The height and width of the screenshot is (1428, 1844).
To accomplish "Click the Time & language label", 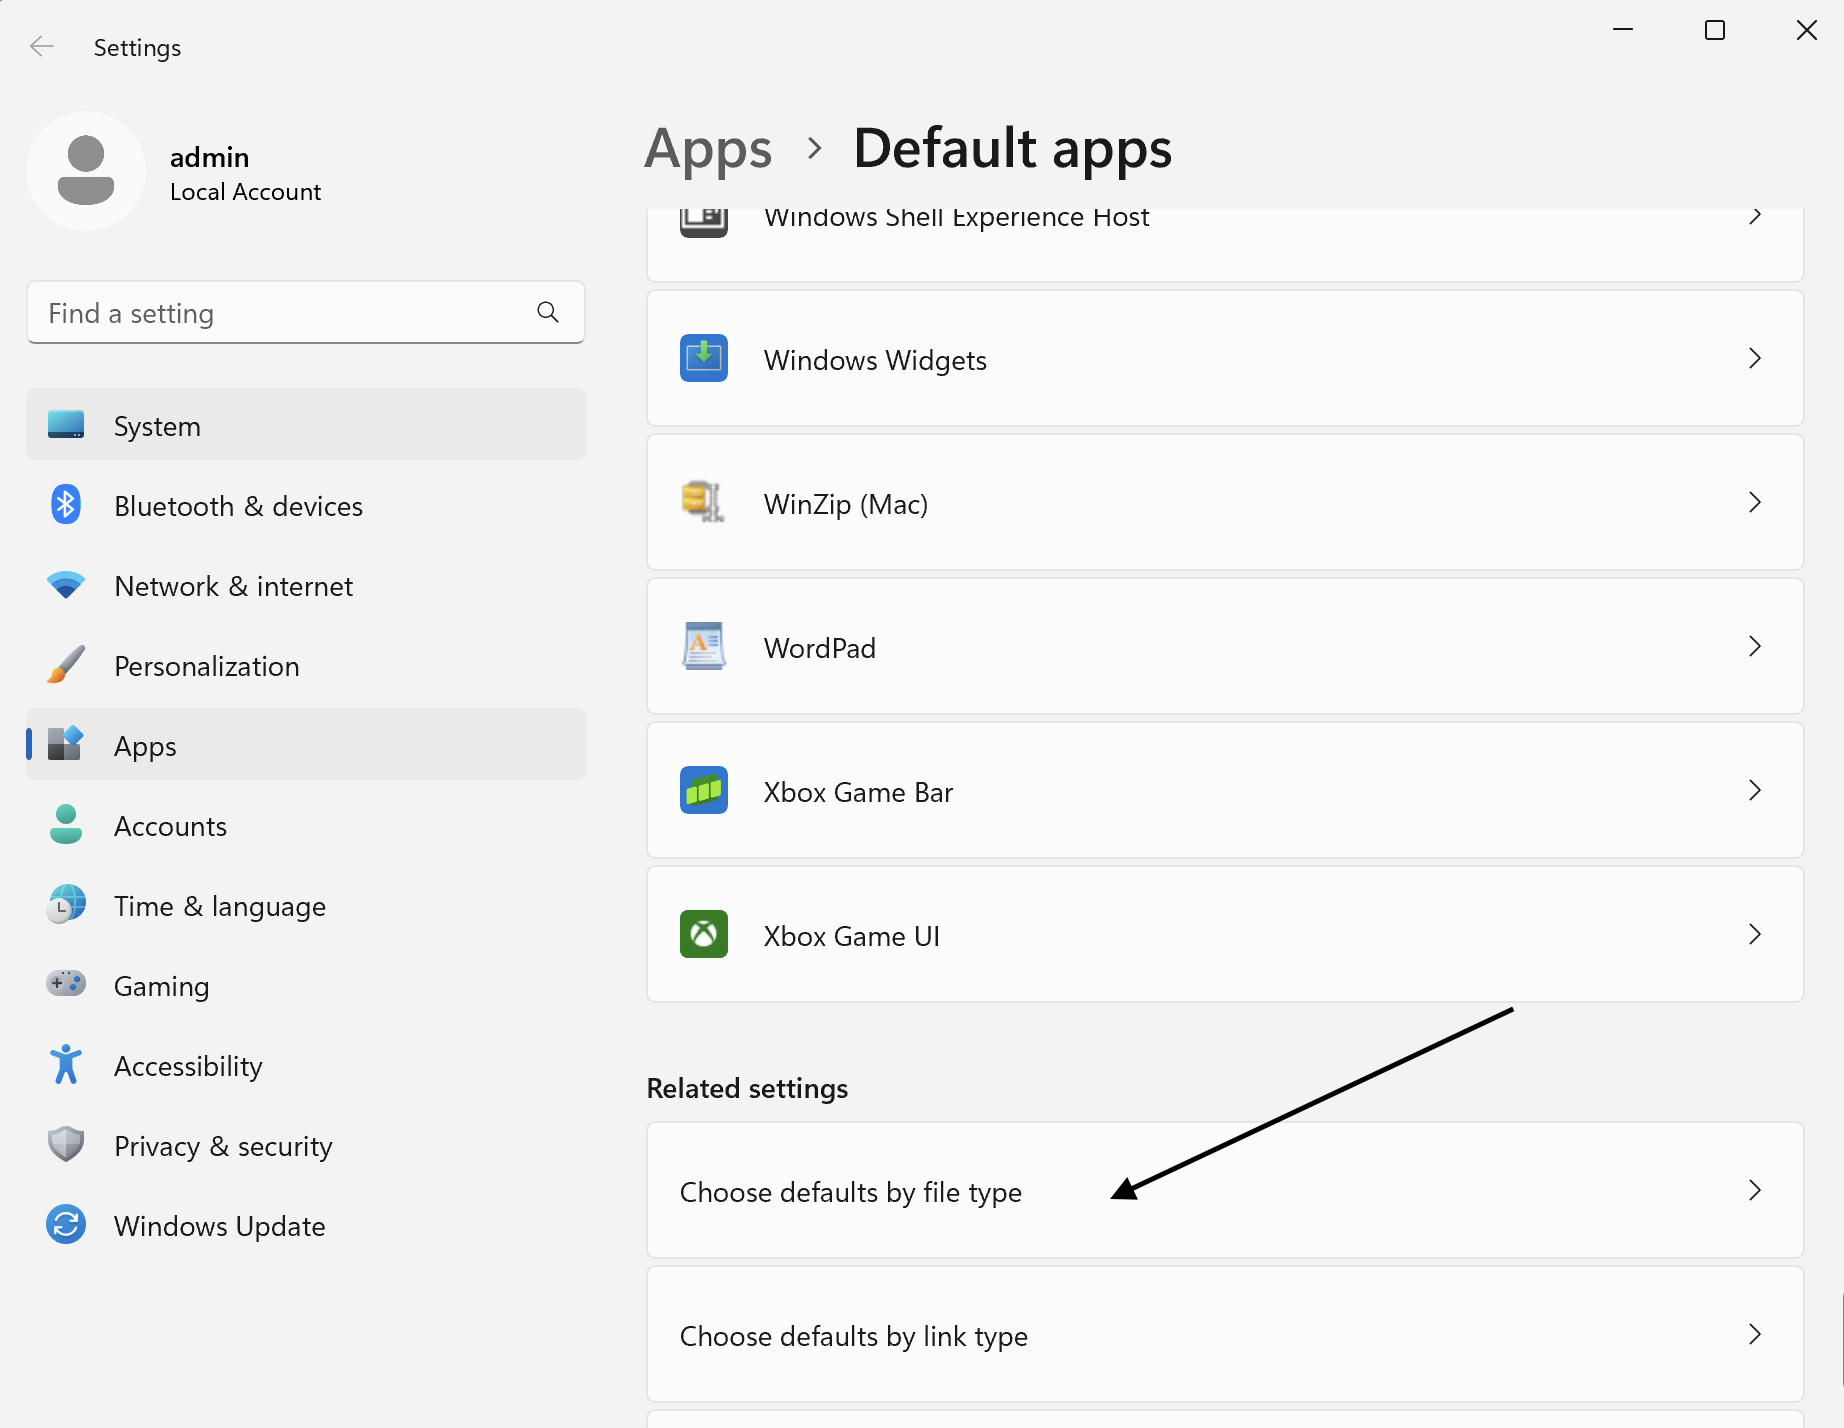I will (220, 906).
